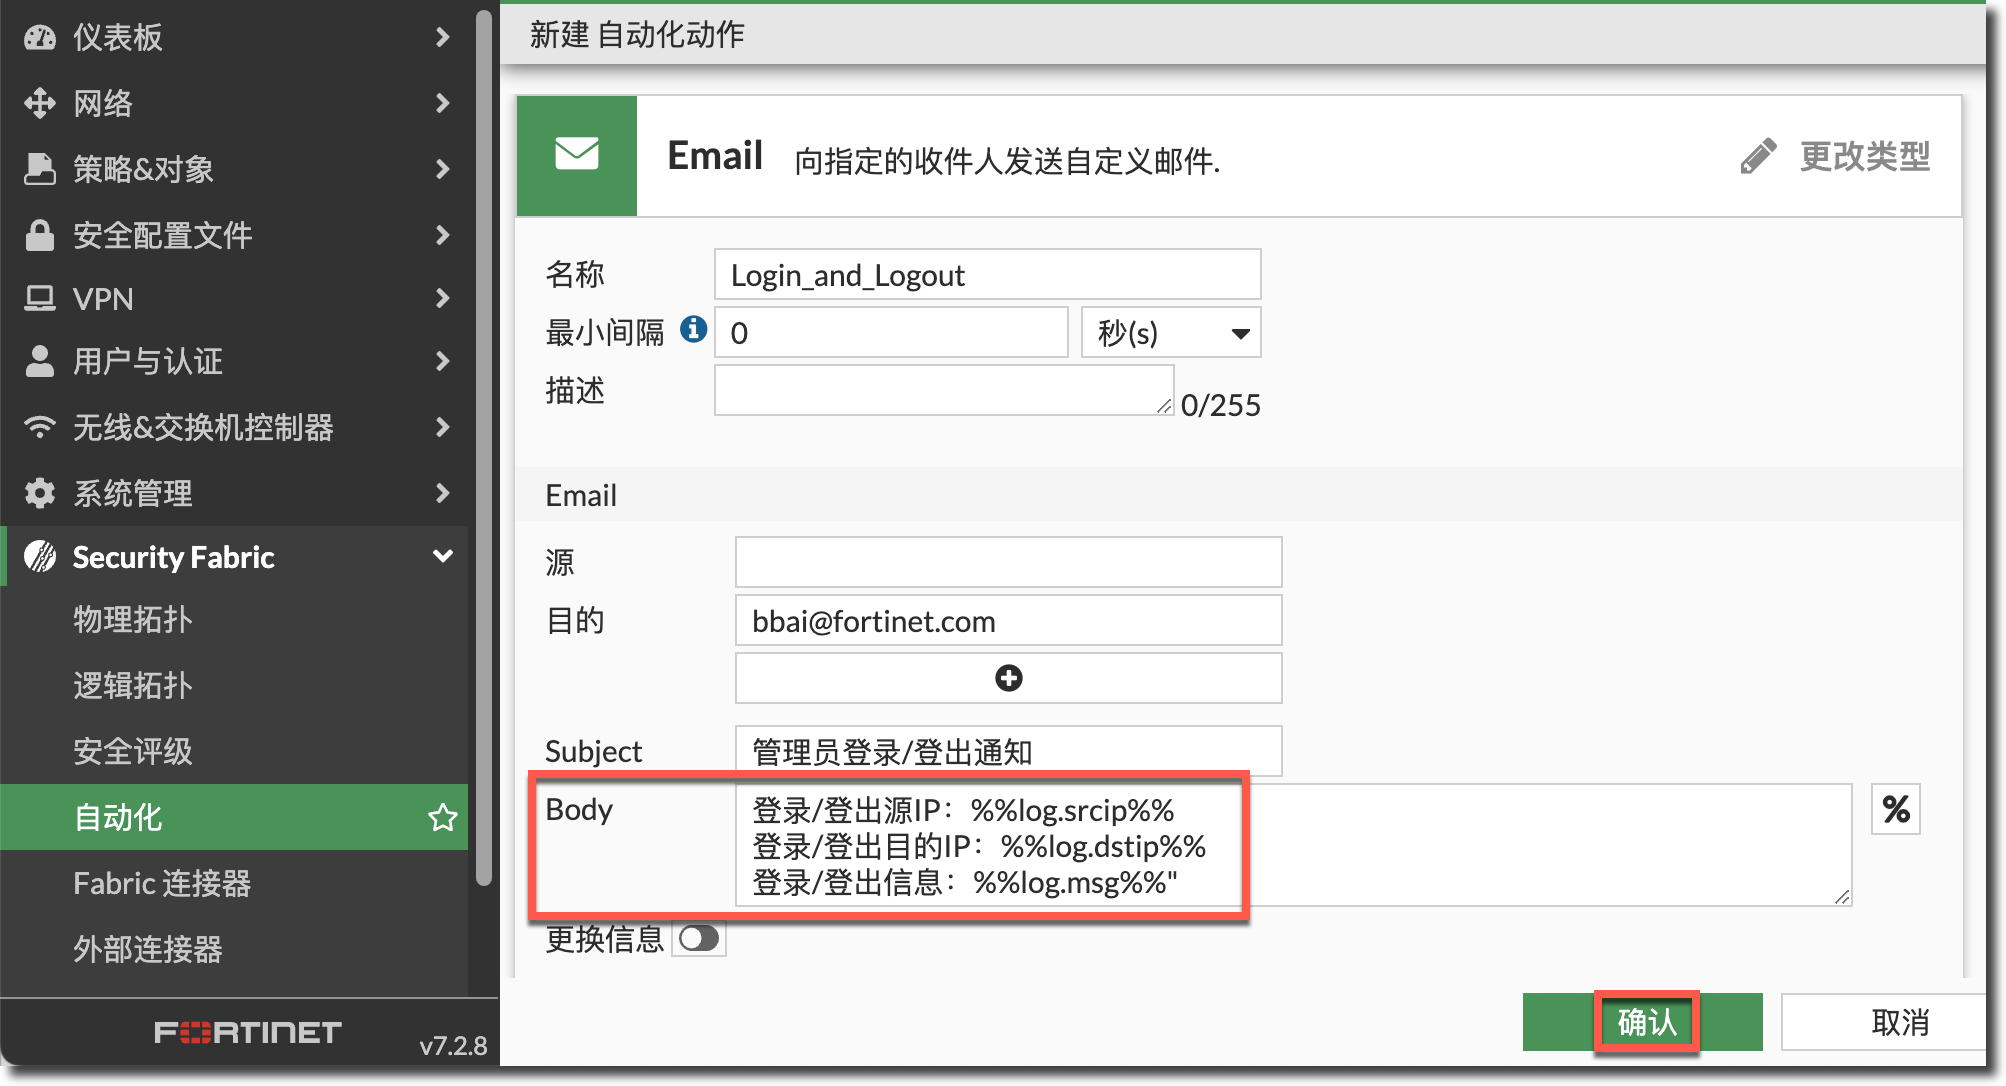
Task: Click the 取消 cancel button
Action: pyautogui.click(x=1898, y=1022)
